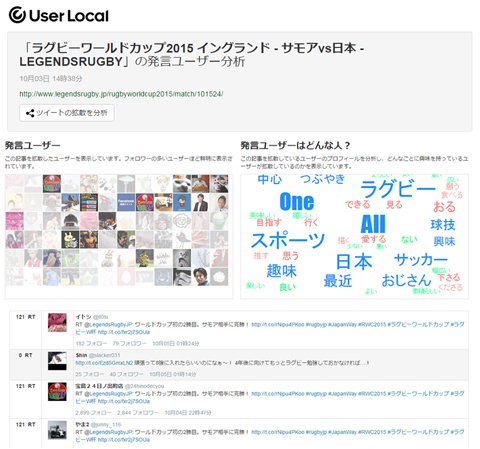480x449 pixels.
Task: Click the word 趣味 in the word cloud
Action: pos(282,271)
